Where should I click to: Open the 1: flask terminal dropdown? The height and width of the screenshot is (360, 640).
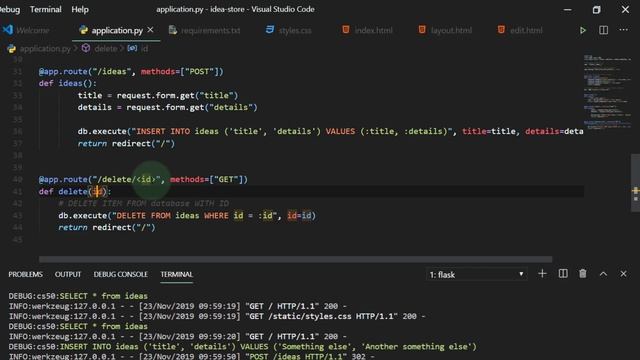[x=476, y=275]
